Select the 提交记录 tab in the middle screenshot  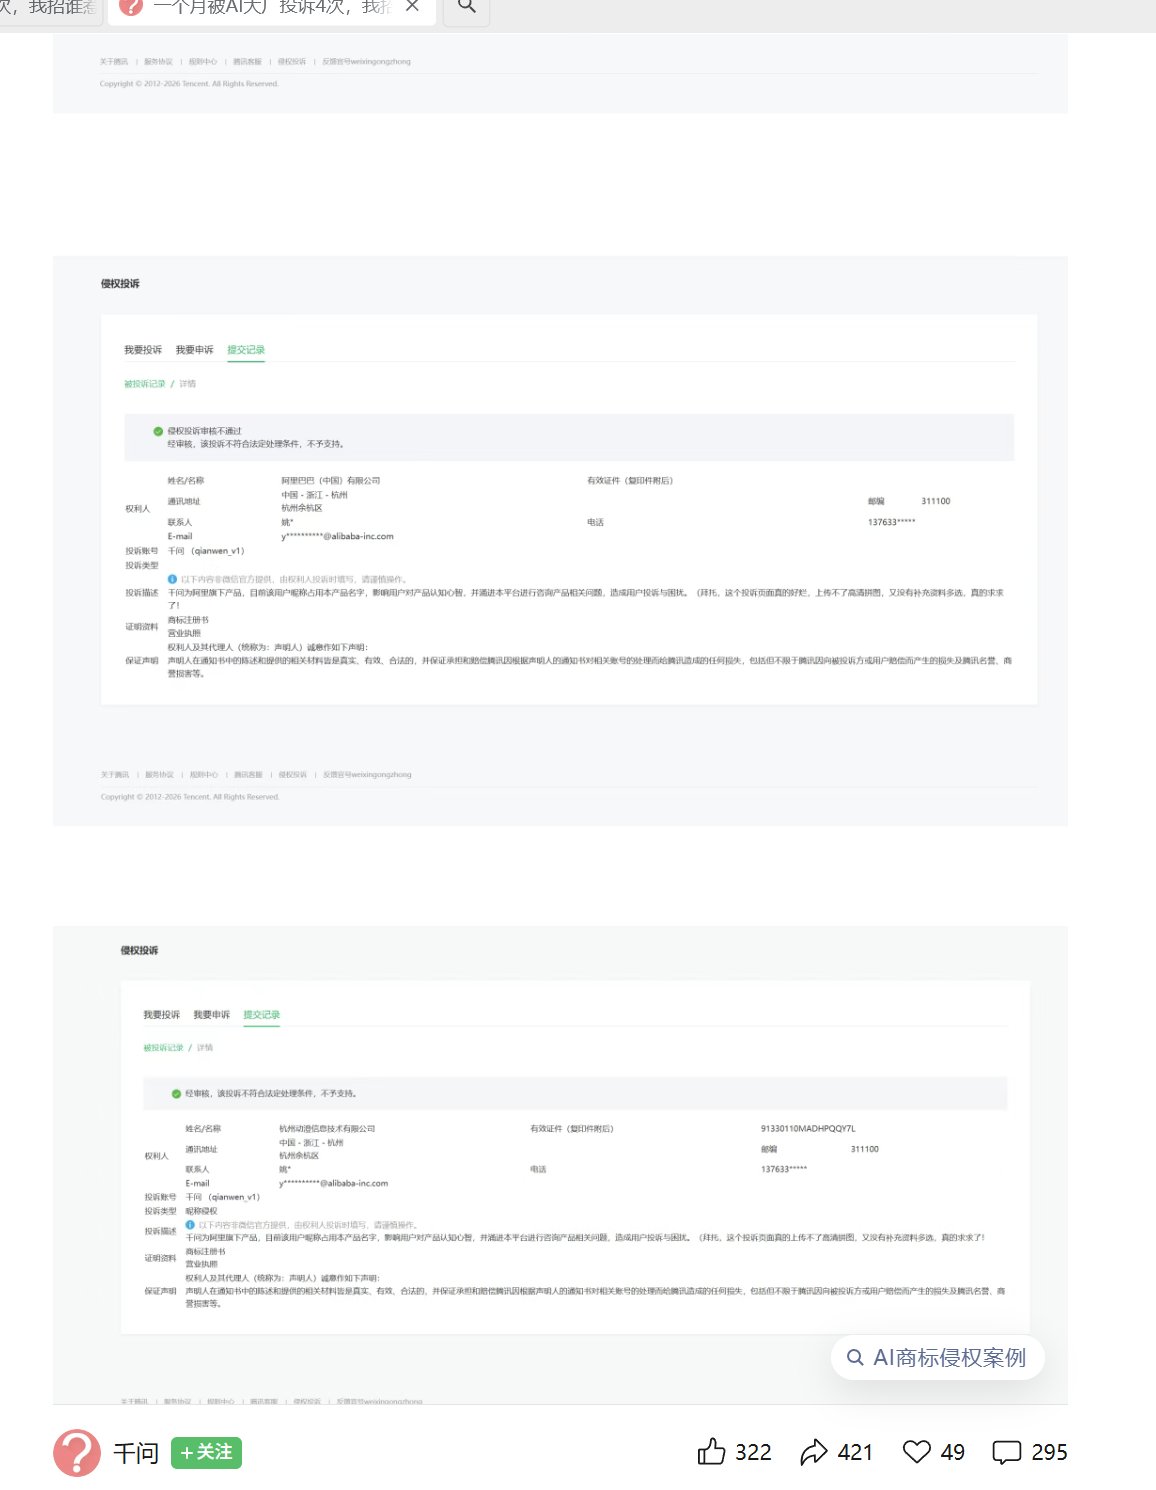coord(246,350)
